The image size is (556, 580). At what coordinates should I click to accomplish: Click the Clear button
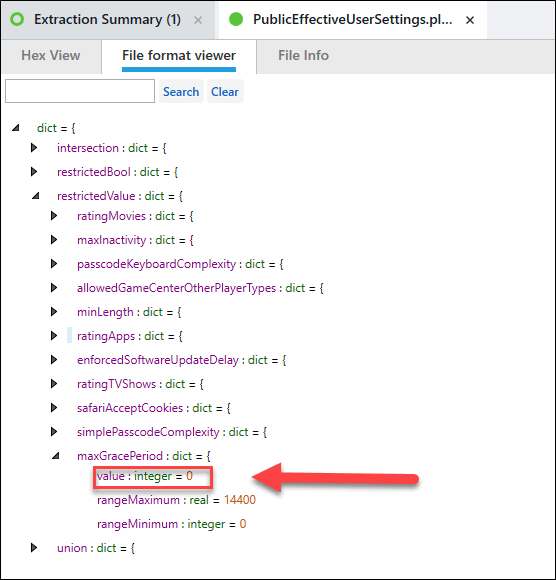225,91
